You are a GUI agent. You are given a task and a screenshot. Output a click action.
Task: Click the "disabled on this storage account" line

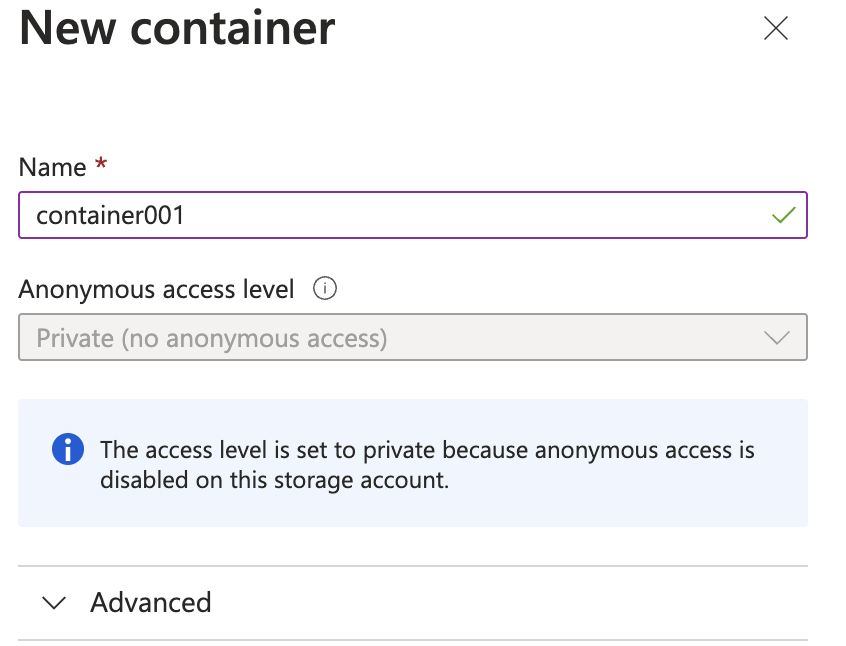pyautogui.click(x=275, y=480)
